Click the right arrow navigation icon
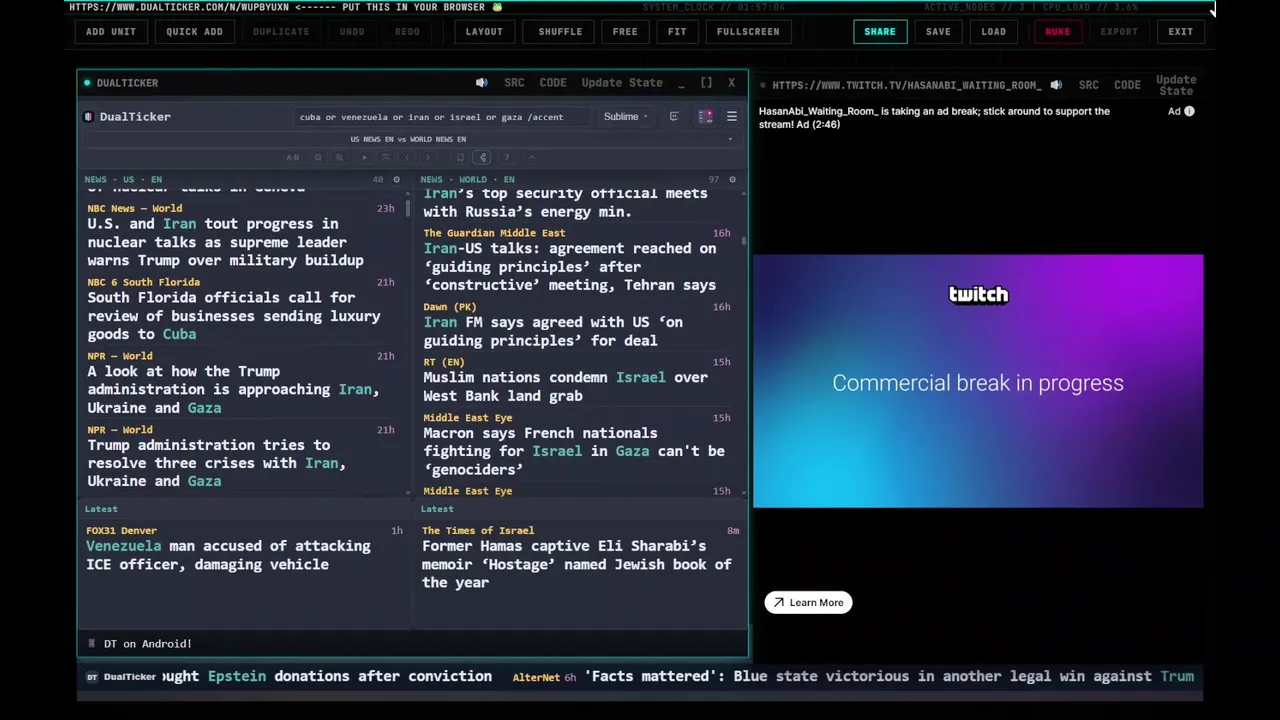 pos(428,157)
